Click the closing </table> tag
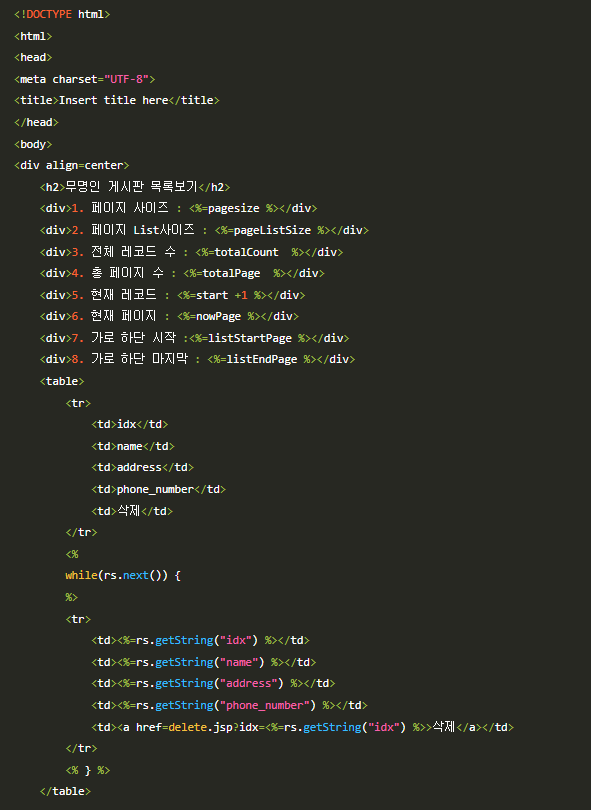The height and width of the screenshot is (810, 591). (x=65, y=791)
